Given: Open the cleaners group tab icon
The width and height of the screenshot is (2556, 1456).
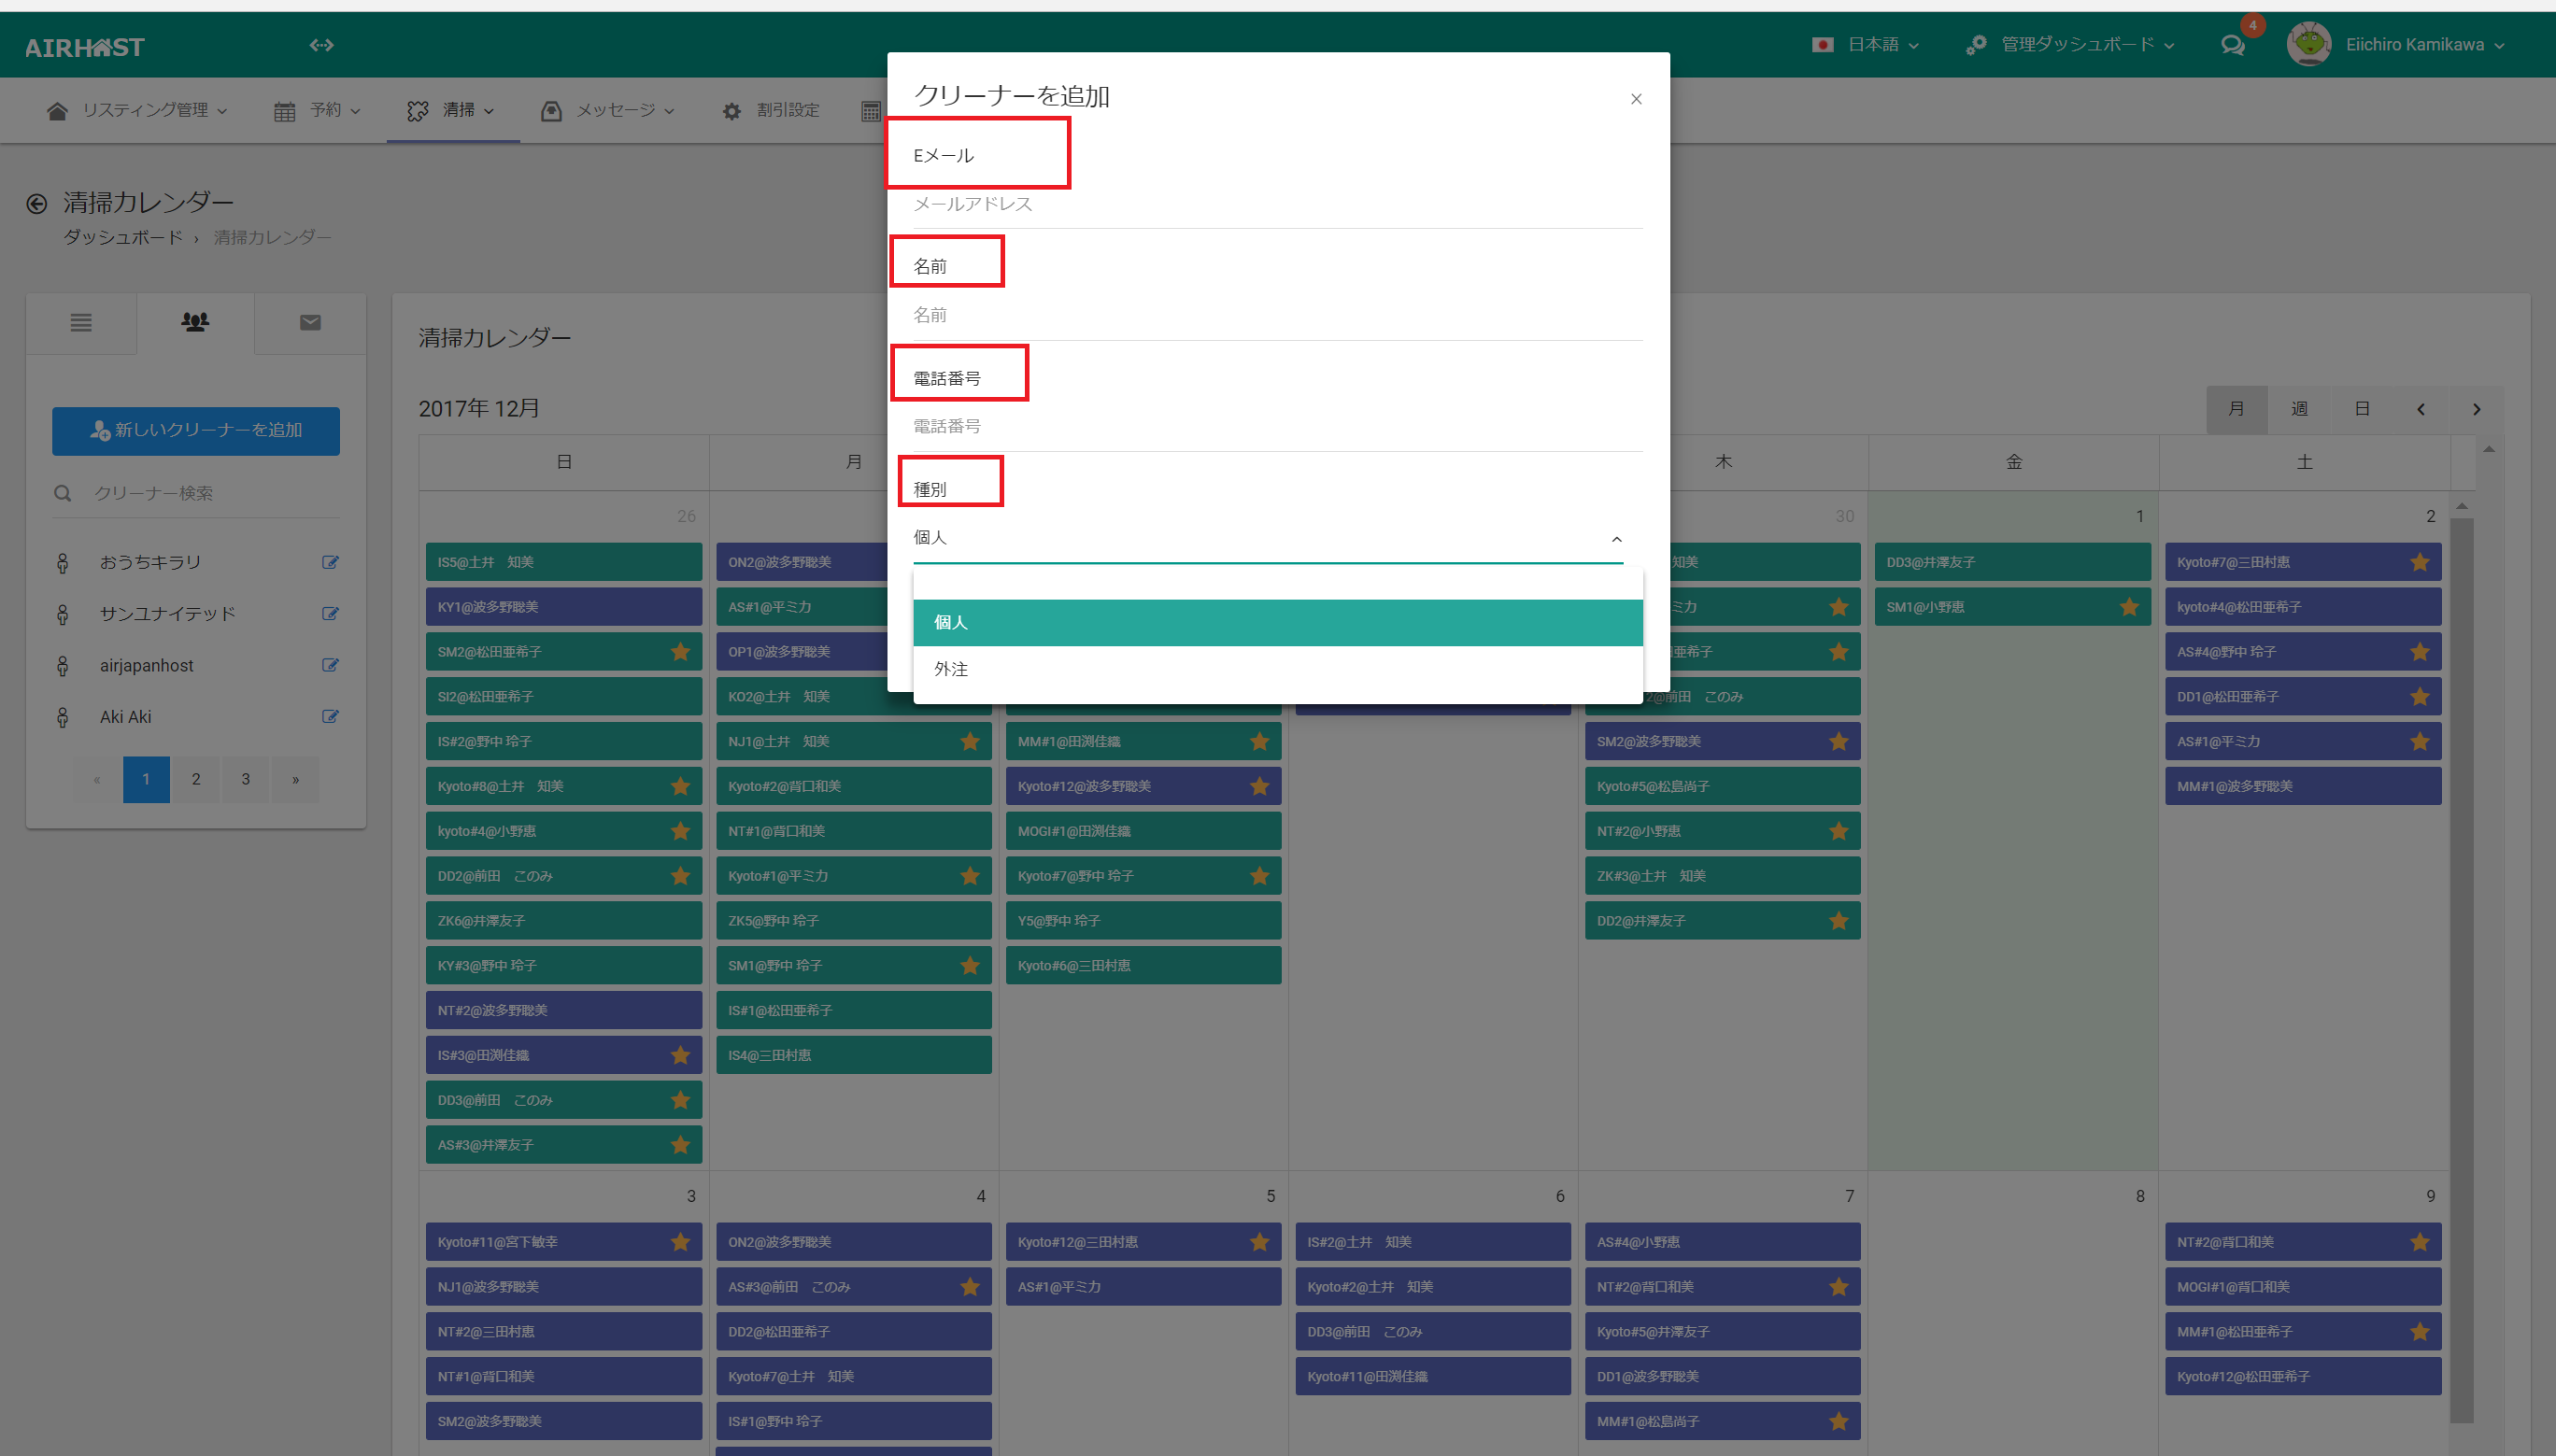Looking at the screenshot, I should click(195, 322).
